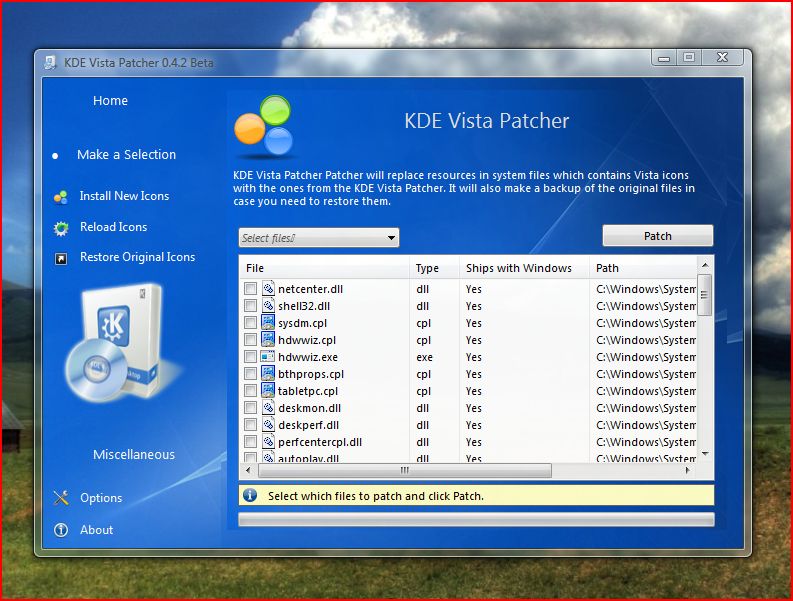Check the netcenter.dll checkbox
Image resolution: width=793 pixels, height=601 pixels.
250,289
